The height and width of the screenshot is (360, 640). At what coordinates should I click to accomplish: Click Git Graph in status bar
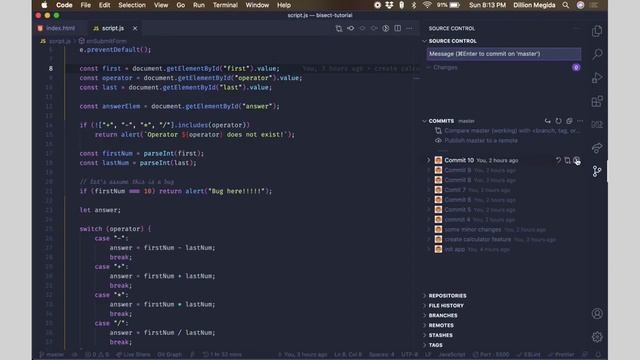point(169,355)
